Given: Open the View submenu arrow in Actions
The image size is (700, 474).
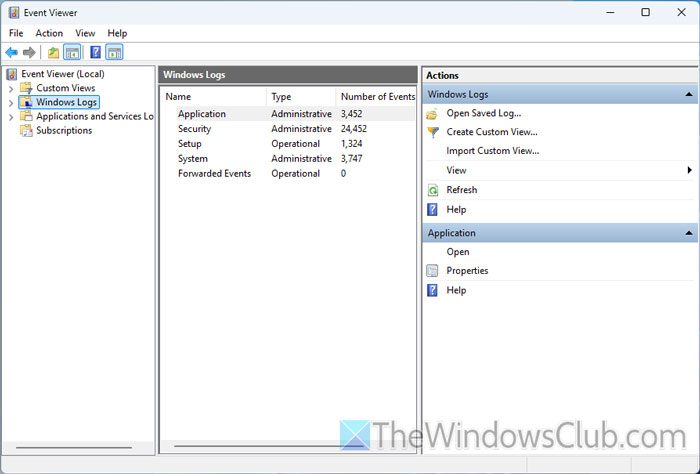Looking at the screenshot, I should (690, 170).
